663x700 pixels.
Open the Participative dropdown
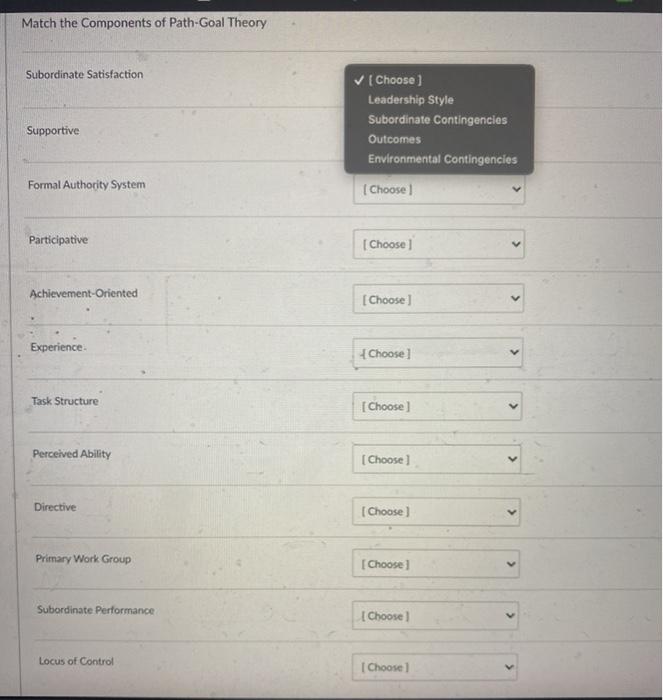click(x=438, y=244)
